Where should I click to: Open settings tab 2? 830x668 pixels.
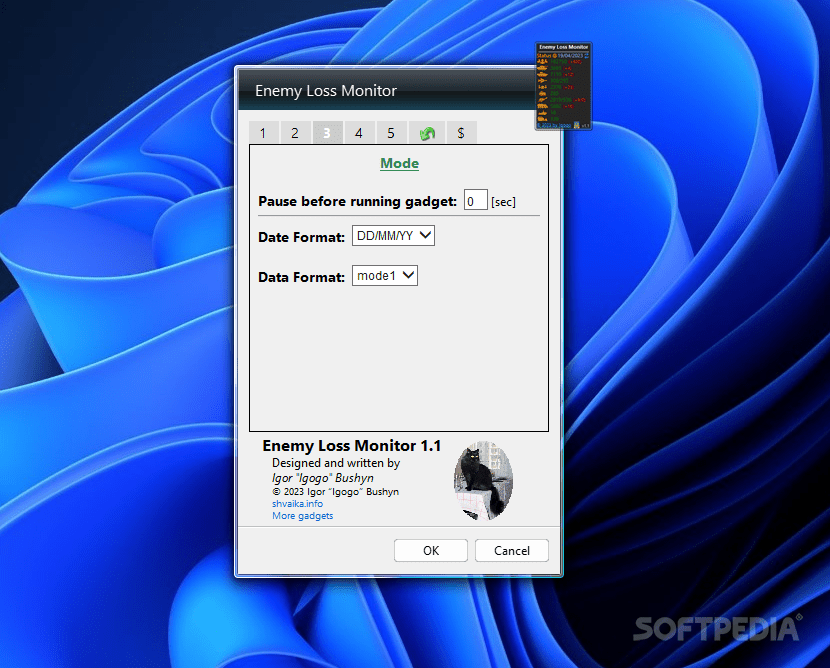coord(295,132)
